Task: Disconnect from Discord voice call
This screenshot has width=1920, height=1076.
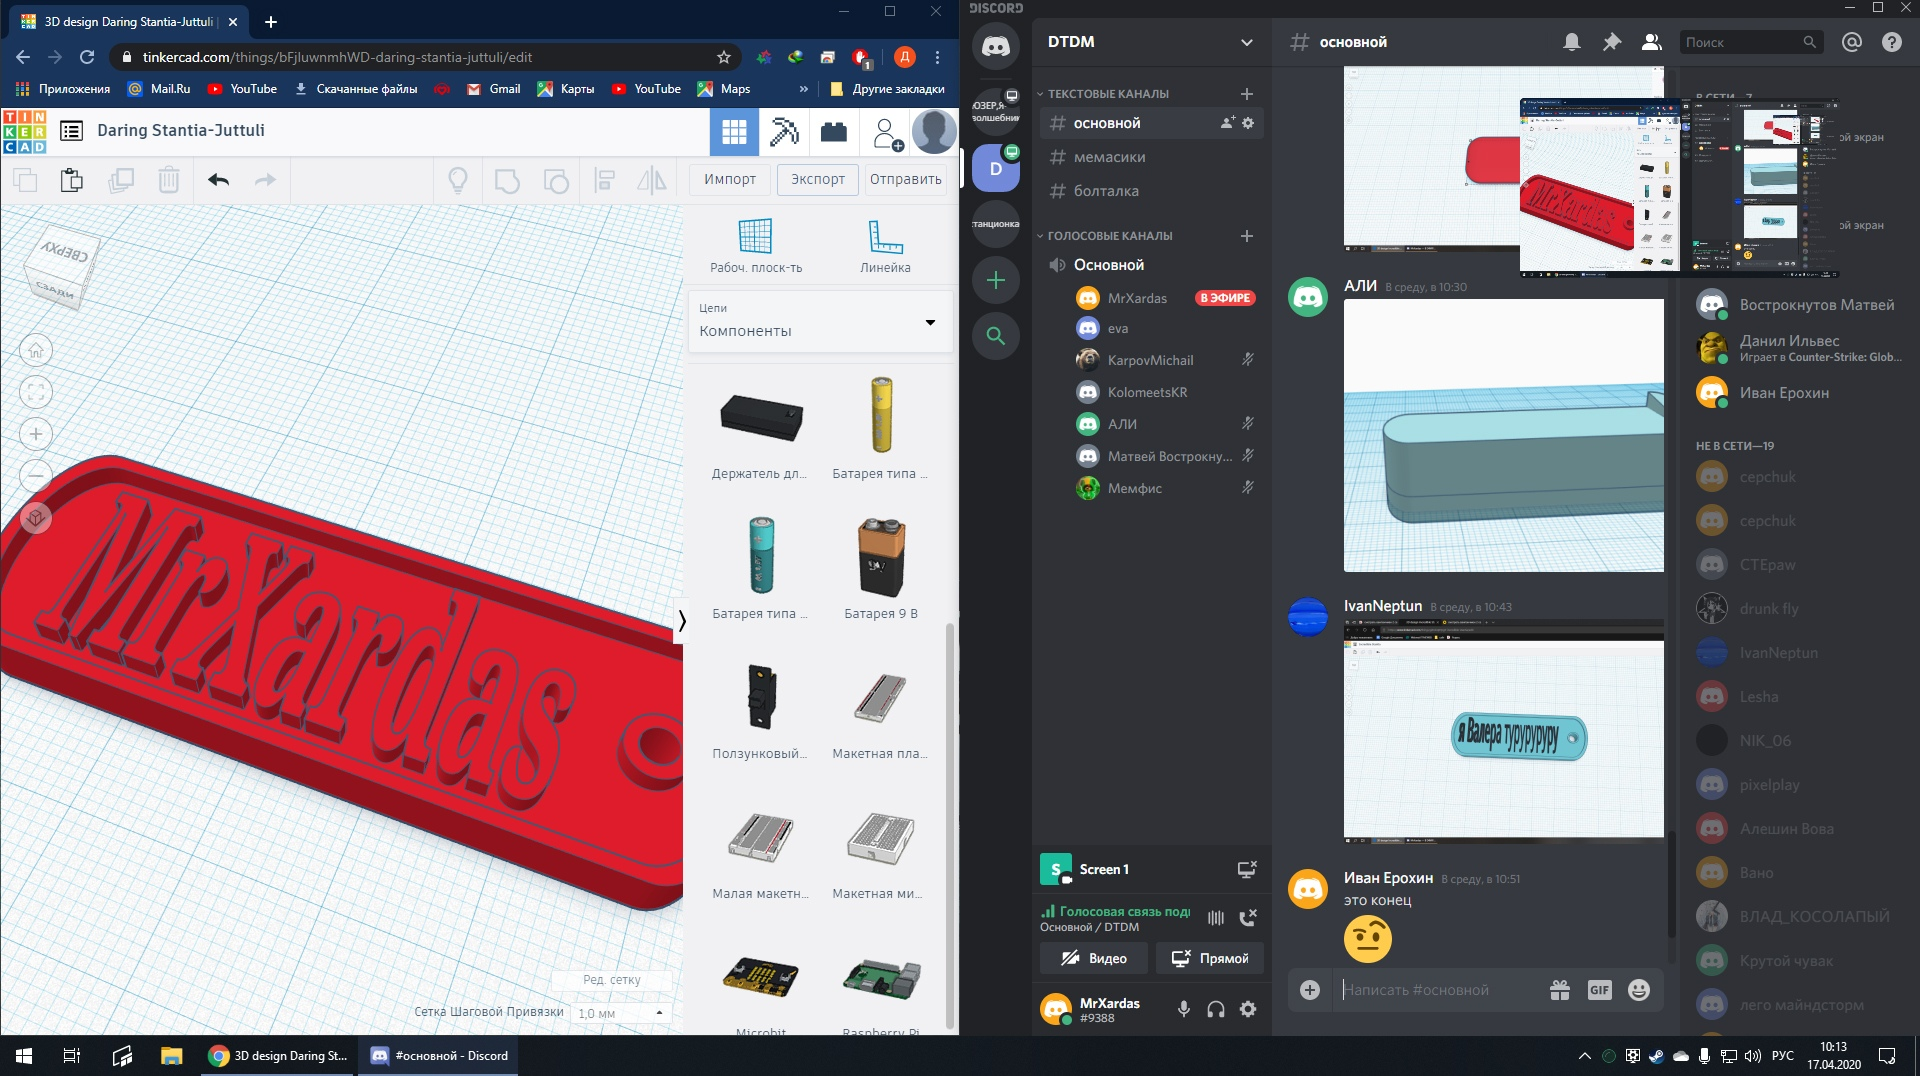Action: 1248,918
